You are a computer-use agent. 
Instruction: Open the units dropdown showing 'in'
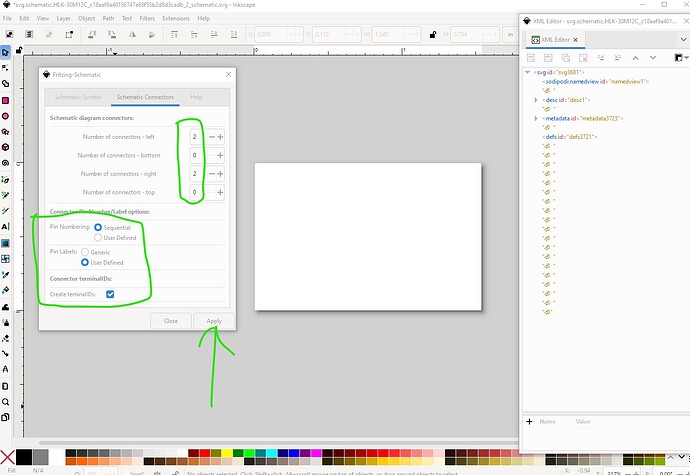510,34
